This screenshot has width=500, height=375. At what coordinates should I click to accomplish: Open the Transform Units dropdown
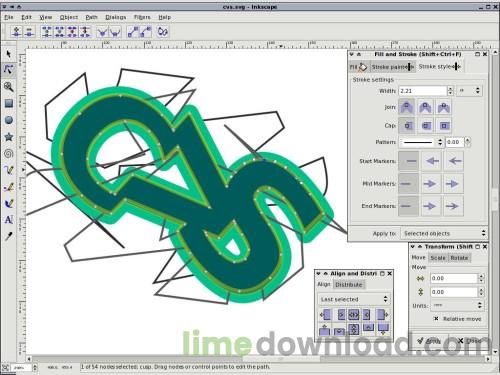(457, 305)
